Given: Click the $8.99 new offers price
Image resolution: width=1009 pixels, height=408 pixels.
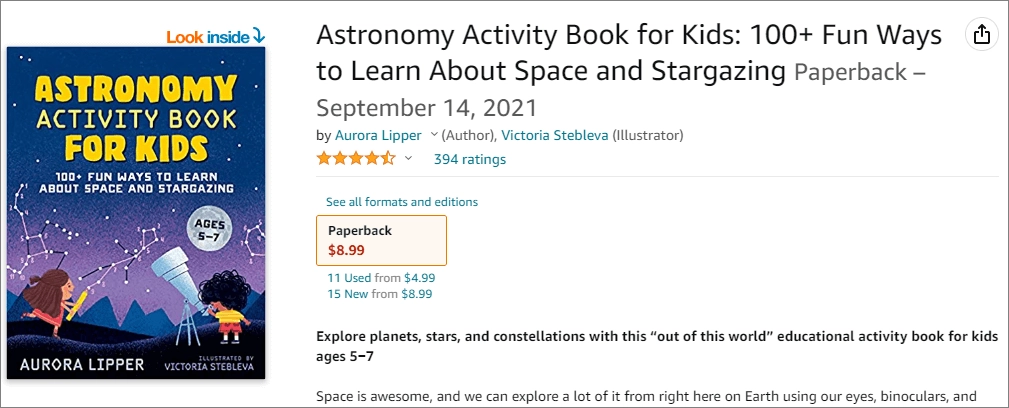Looking at the screenshot, I should (416, 294).
